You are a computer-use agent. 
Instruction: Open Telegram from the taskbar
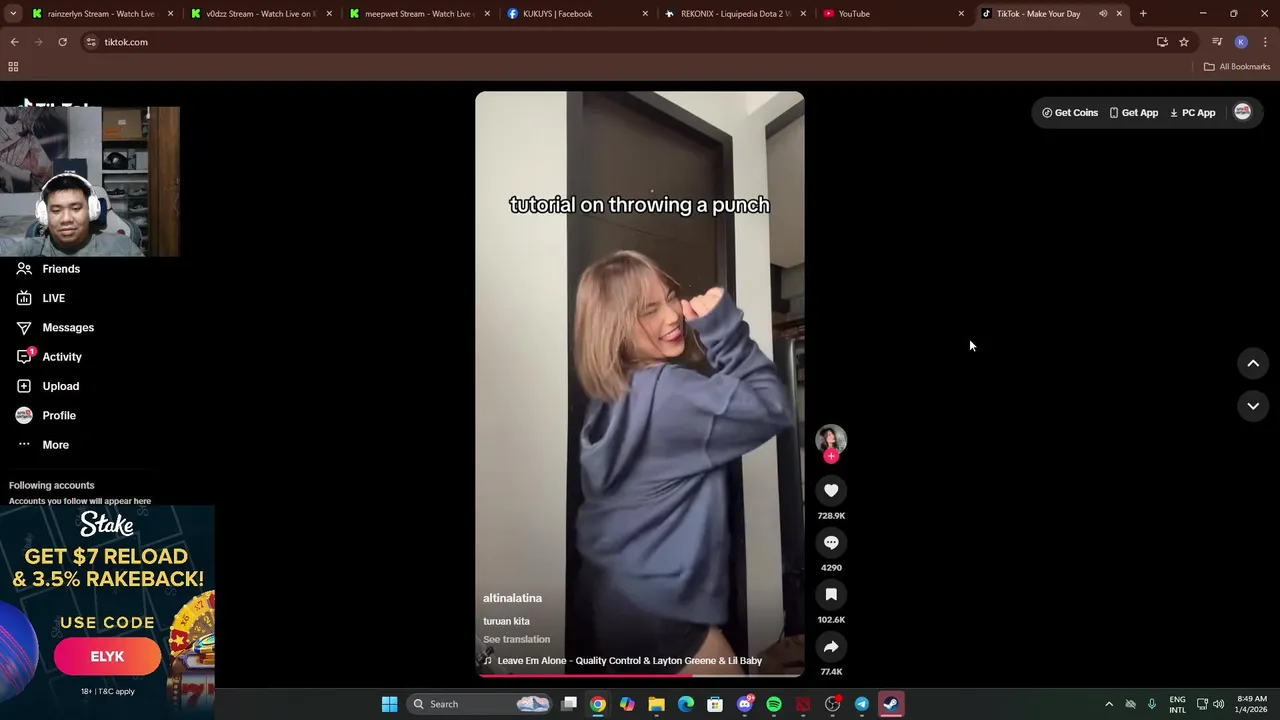tap(861, 704)
